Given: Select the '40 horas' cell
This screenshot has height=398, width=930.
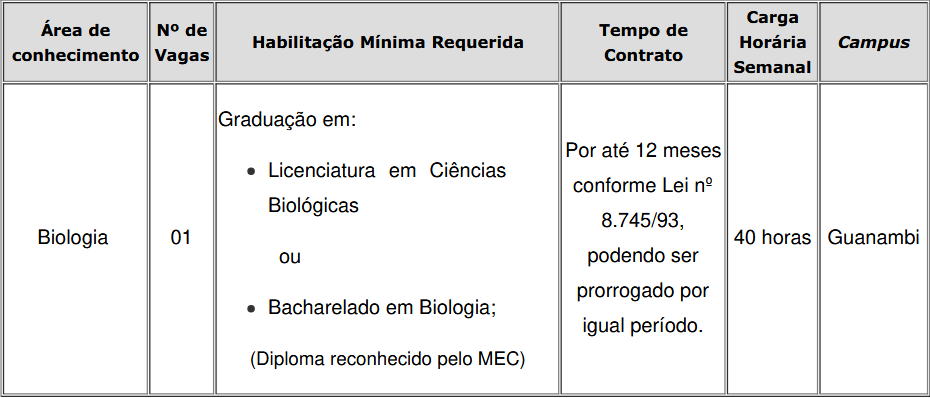Looking at the screenshot, I should (772, 238).
